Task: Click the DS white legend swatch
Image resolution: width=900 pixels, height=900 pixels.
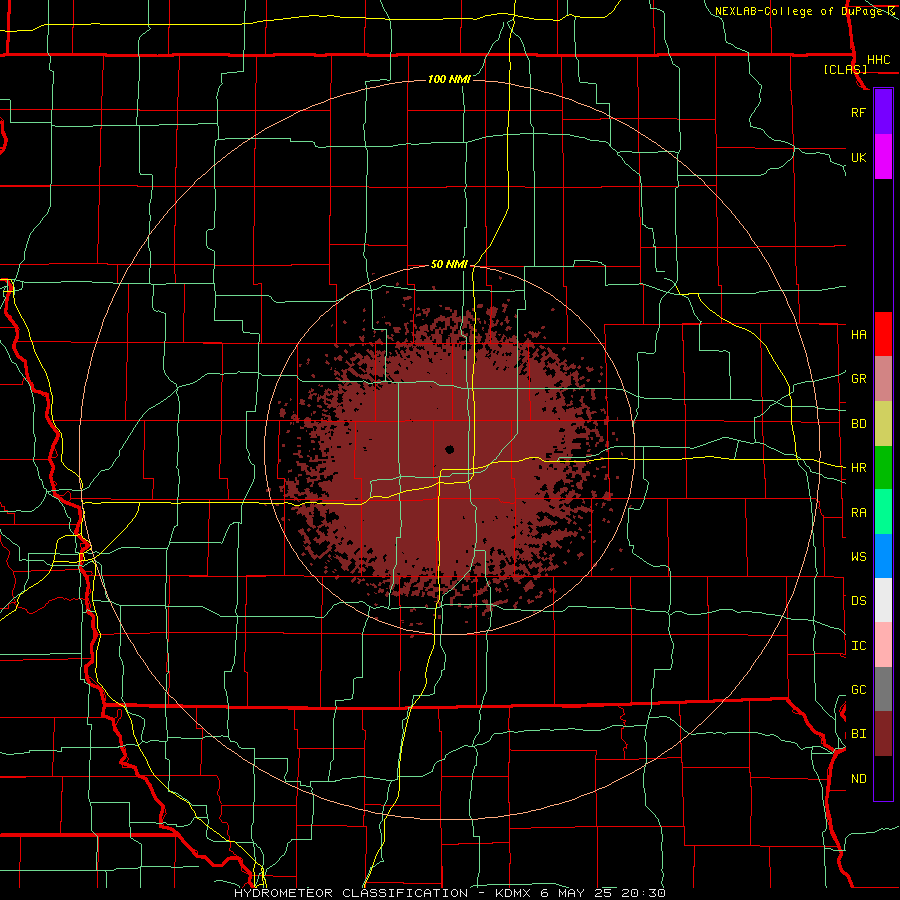Action: coord(883,600)
